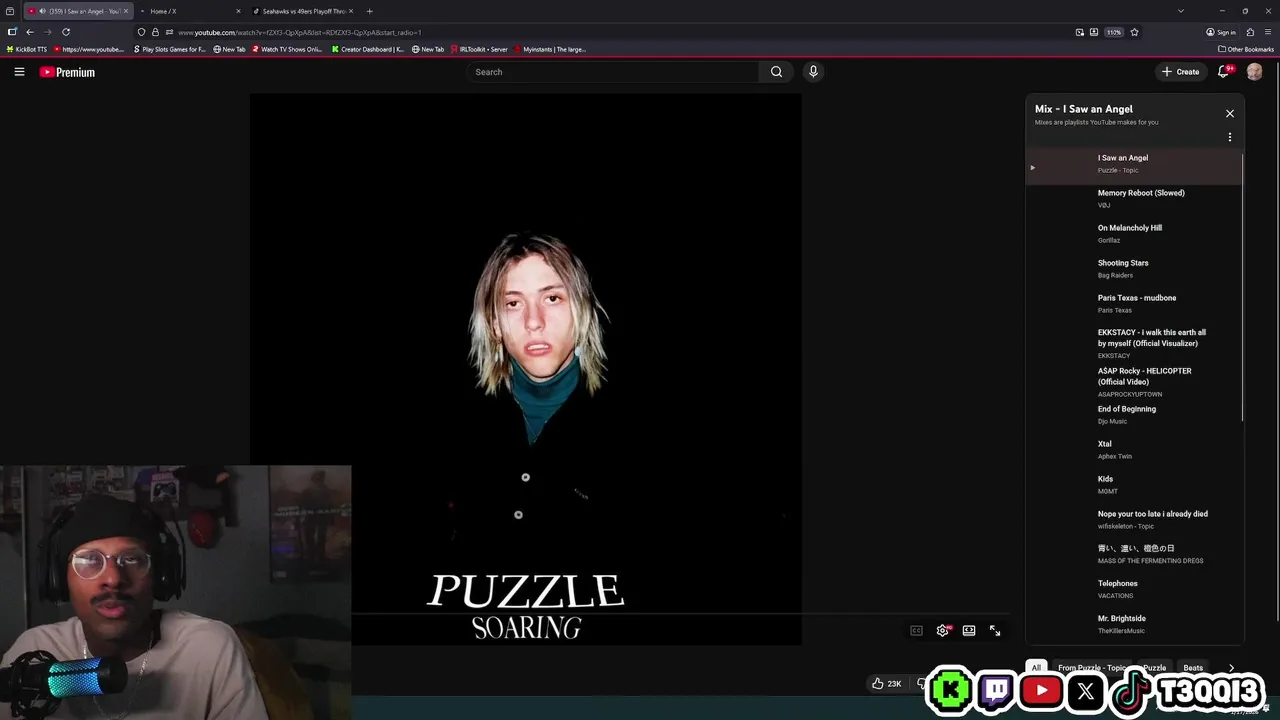Play 'Xtal' by Aphex Twin
The width and height of the screenshot is (1280, 720).
1136,449
